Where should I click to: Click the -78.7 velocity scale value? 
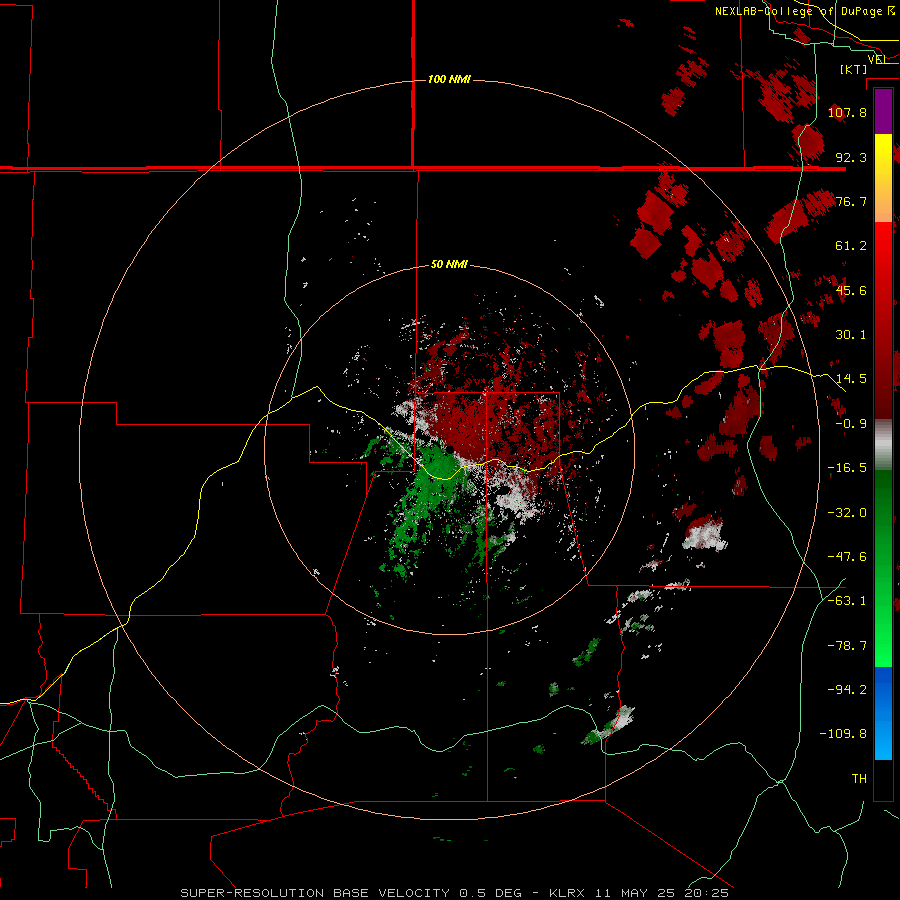(847, 646)
